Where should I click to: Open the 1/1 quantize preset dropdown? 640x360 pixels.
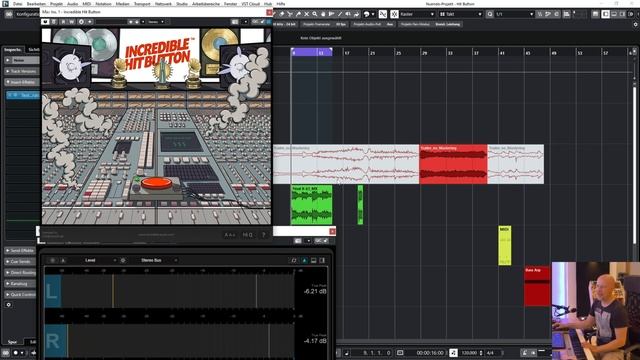[x=514, y=14]
